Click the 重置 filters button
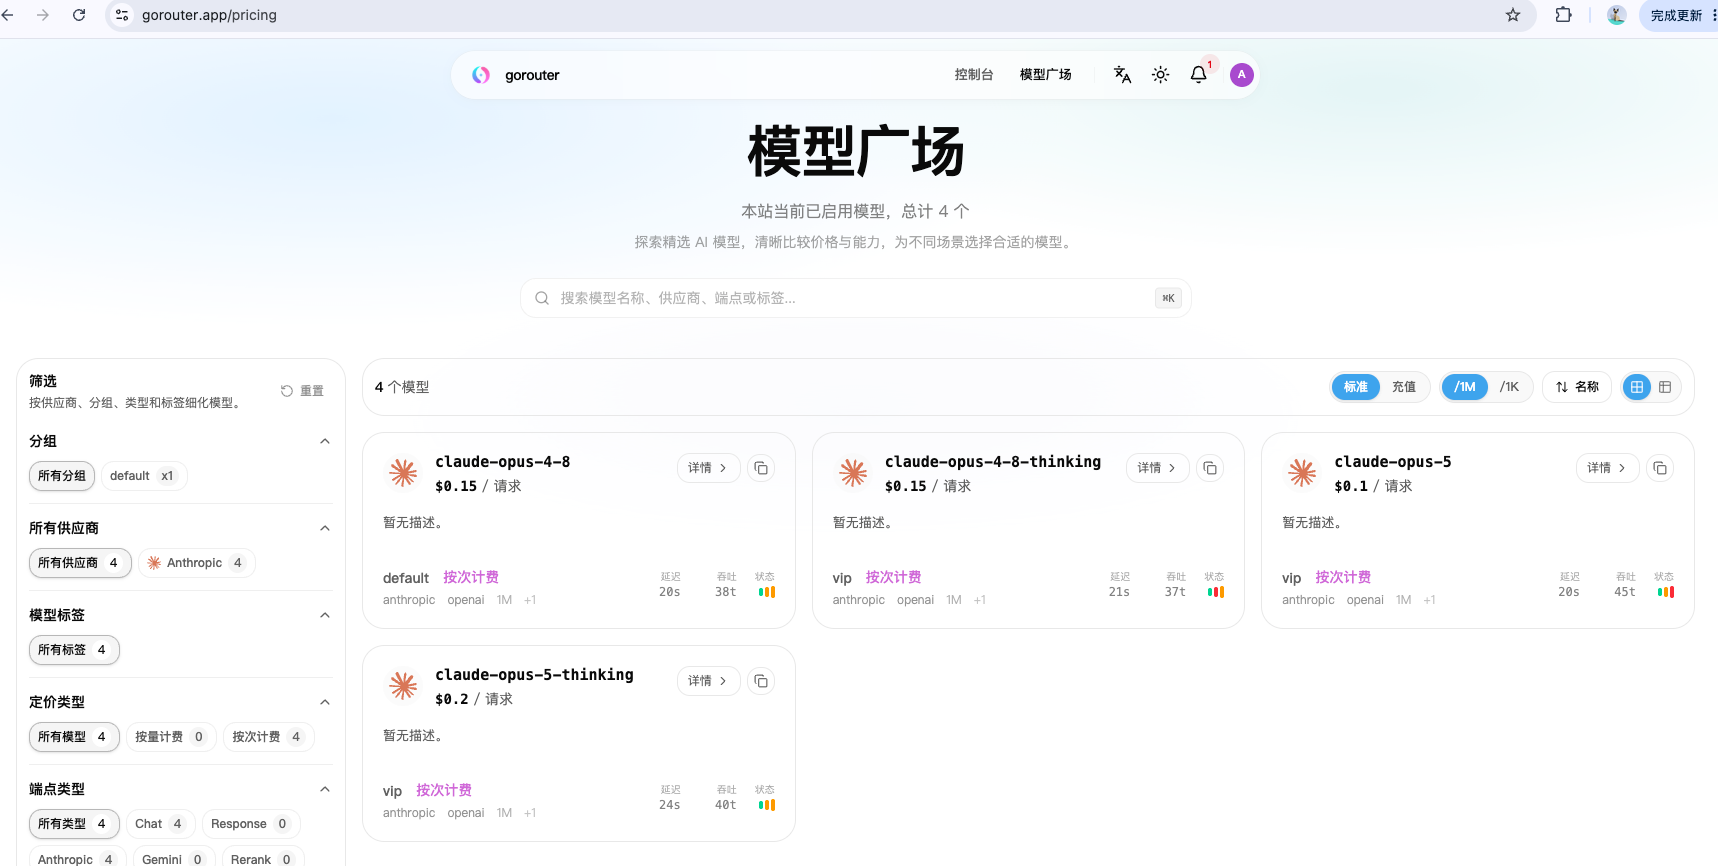This screenshot has height=866, width=1718. 302,391
